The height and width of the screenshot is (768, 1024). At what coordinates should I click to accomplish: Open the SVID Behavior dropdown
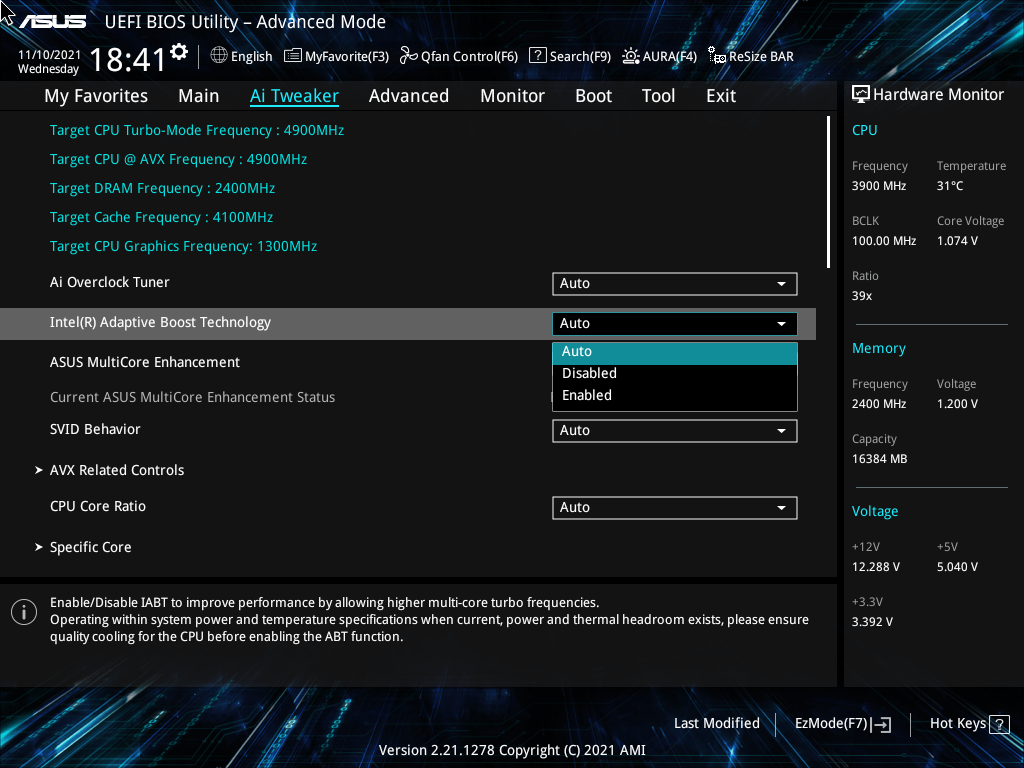pyautogui.click(x=675, y=431)
